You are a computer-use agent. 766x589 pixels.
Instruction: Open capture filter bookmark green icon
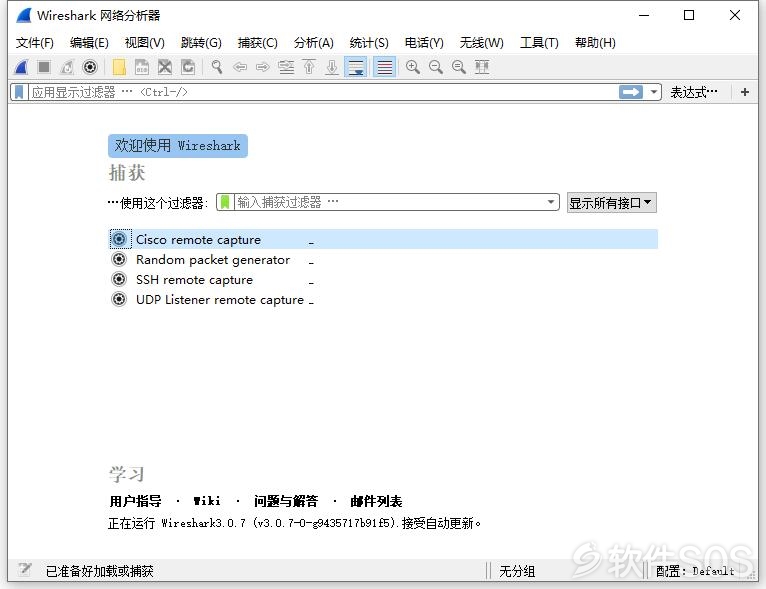tap(225, 202)
